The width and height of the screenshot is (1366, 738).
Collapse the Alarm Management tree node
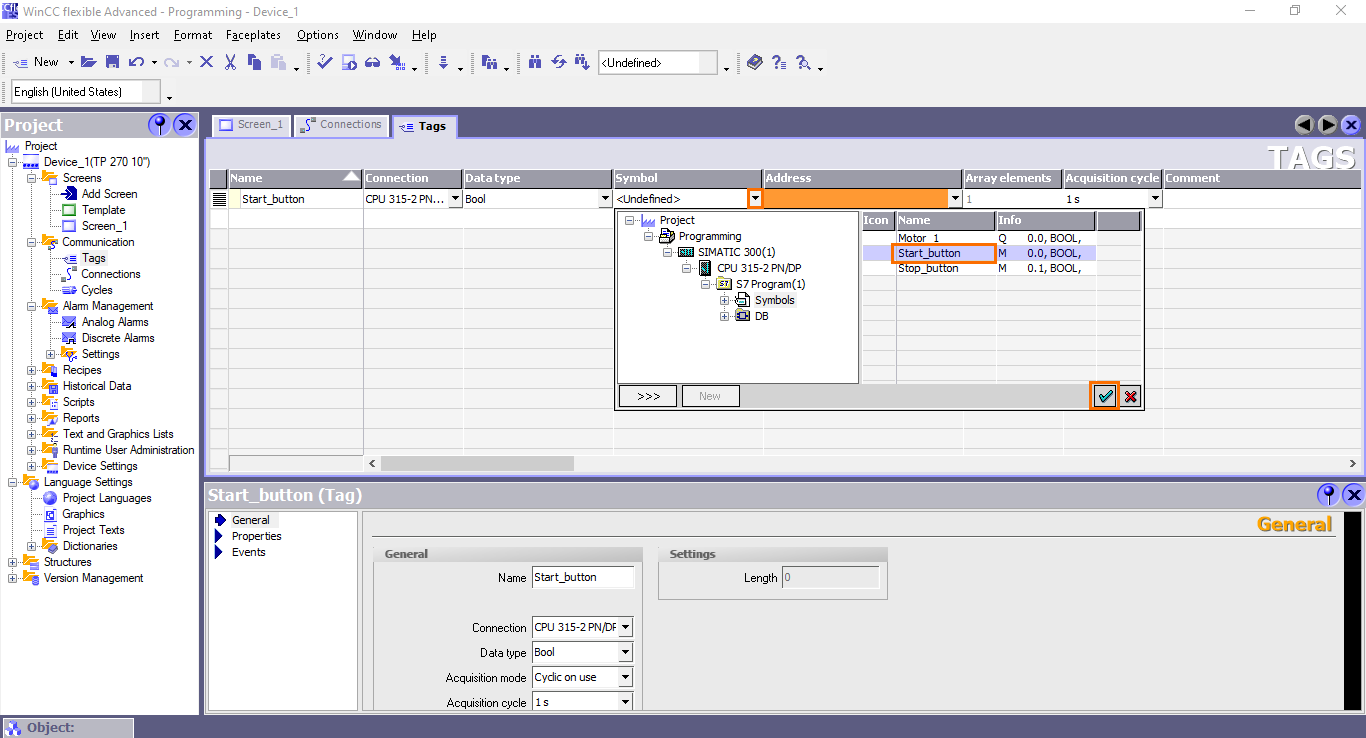point(32,306)
